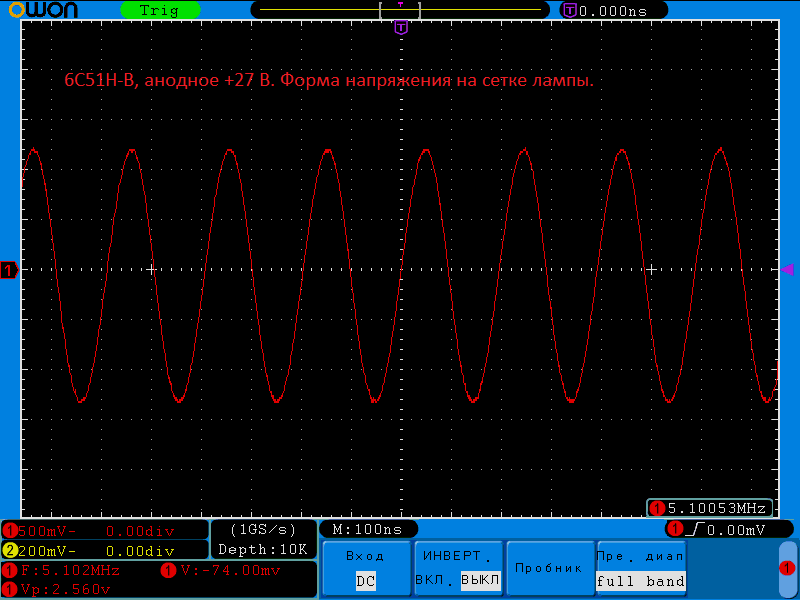Screen dimensions: 800x600
Task: Click the frequency counter readout 5.10053MHz
Action: coord(710,508)
